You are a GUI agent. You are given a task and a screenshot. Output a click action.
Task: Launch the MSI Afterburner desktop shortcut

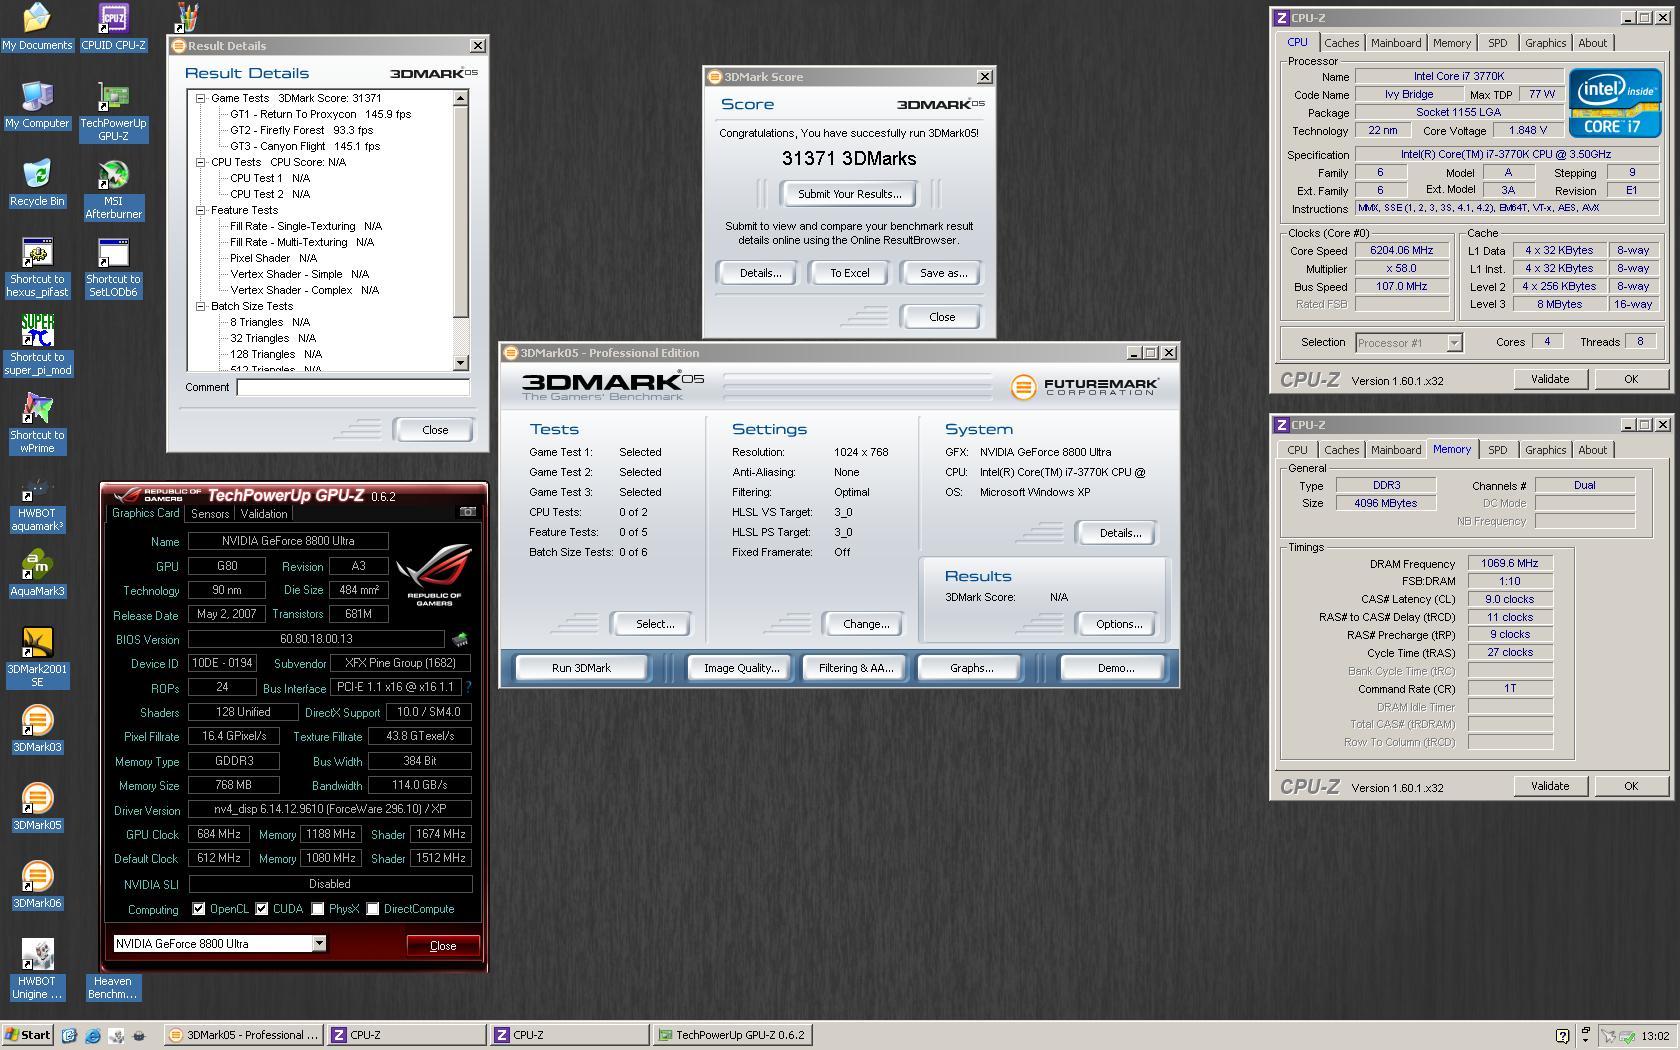(113, 189)
